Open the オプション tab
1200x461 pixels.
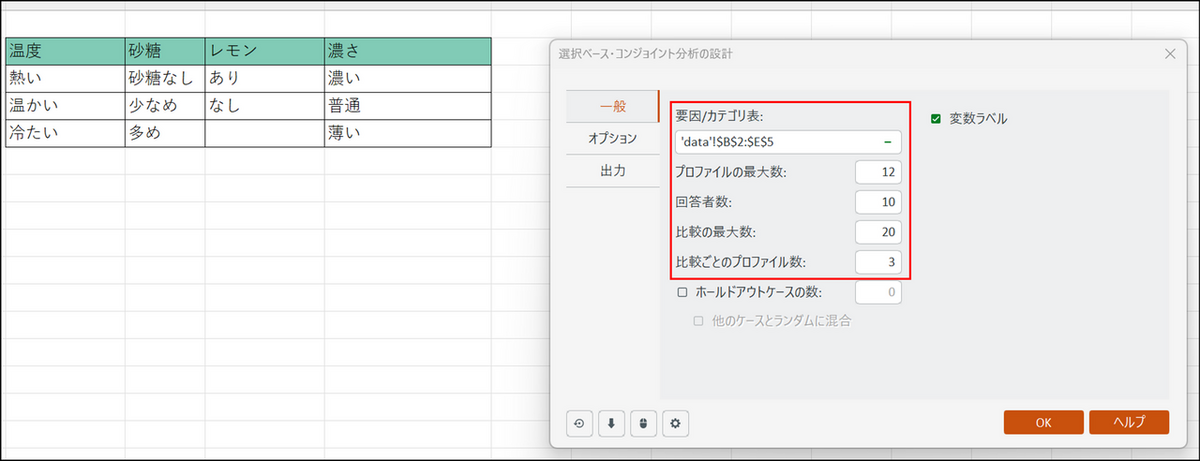click(x=612, y=138)
